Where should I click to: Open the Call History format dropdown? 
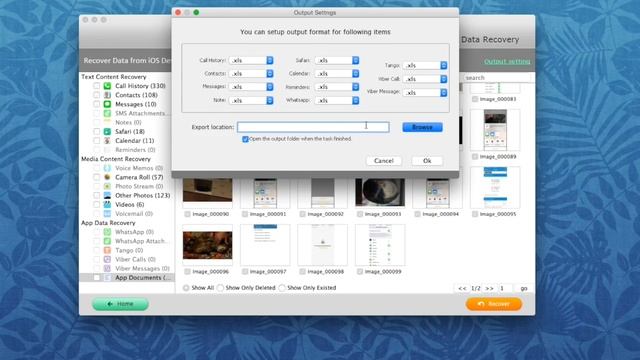pyautogui.click(x=251, y=60)
